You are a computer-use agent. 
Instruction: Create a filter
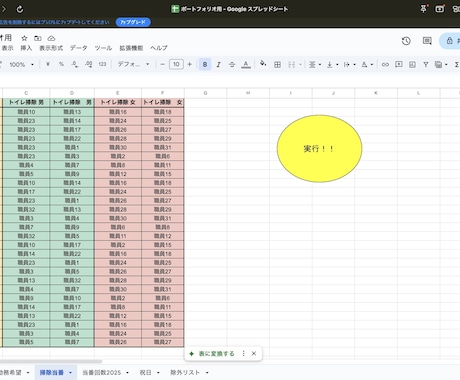(x=426, y=64)
